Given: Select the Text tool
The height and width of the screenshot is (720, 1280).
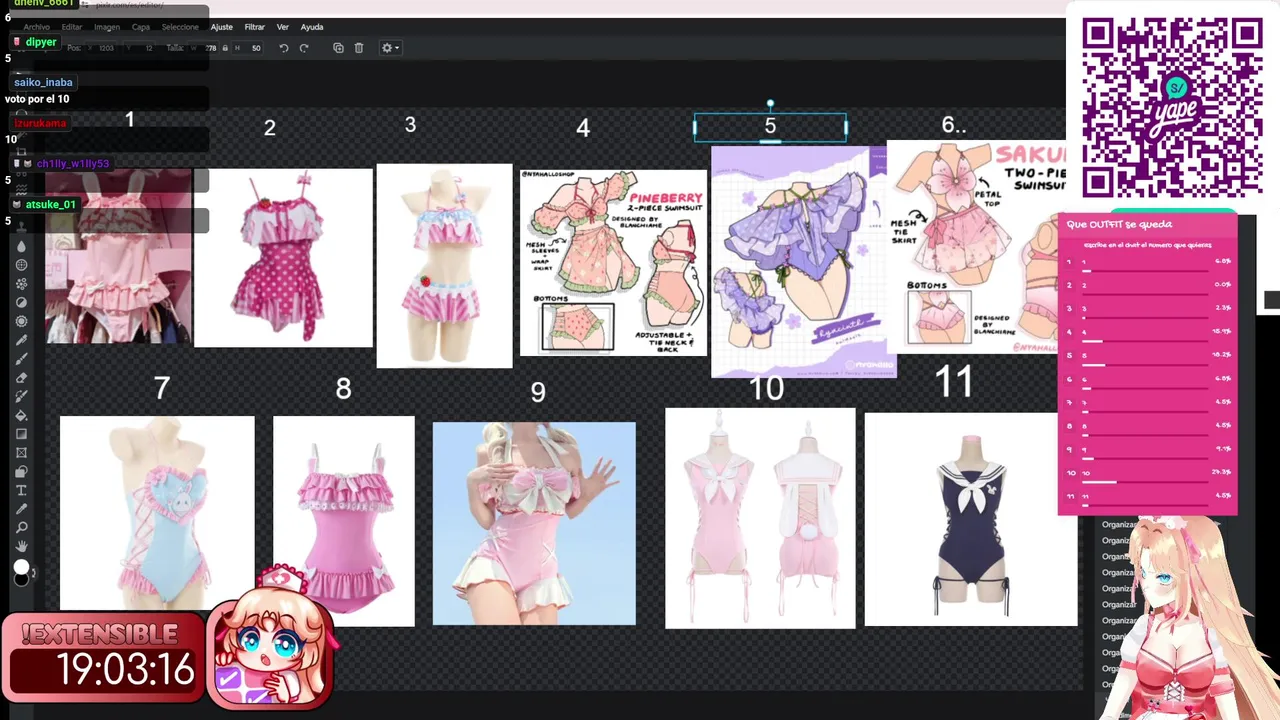Looking at the screenshot, I should pos(21,490).
